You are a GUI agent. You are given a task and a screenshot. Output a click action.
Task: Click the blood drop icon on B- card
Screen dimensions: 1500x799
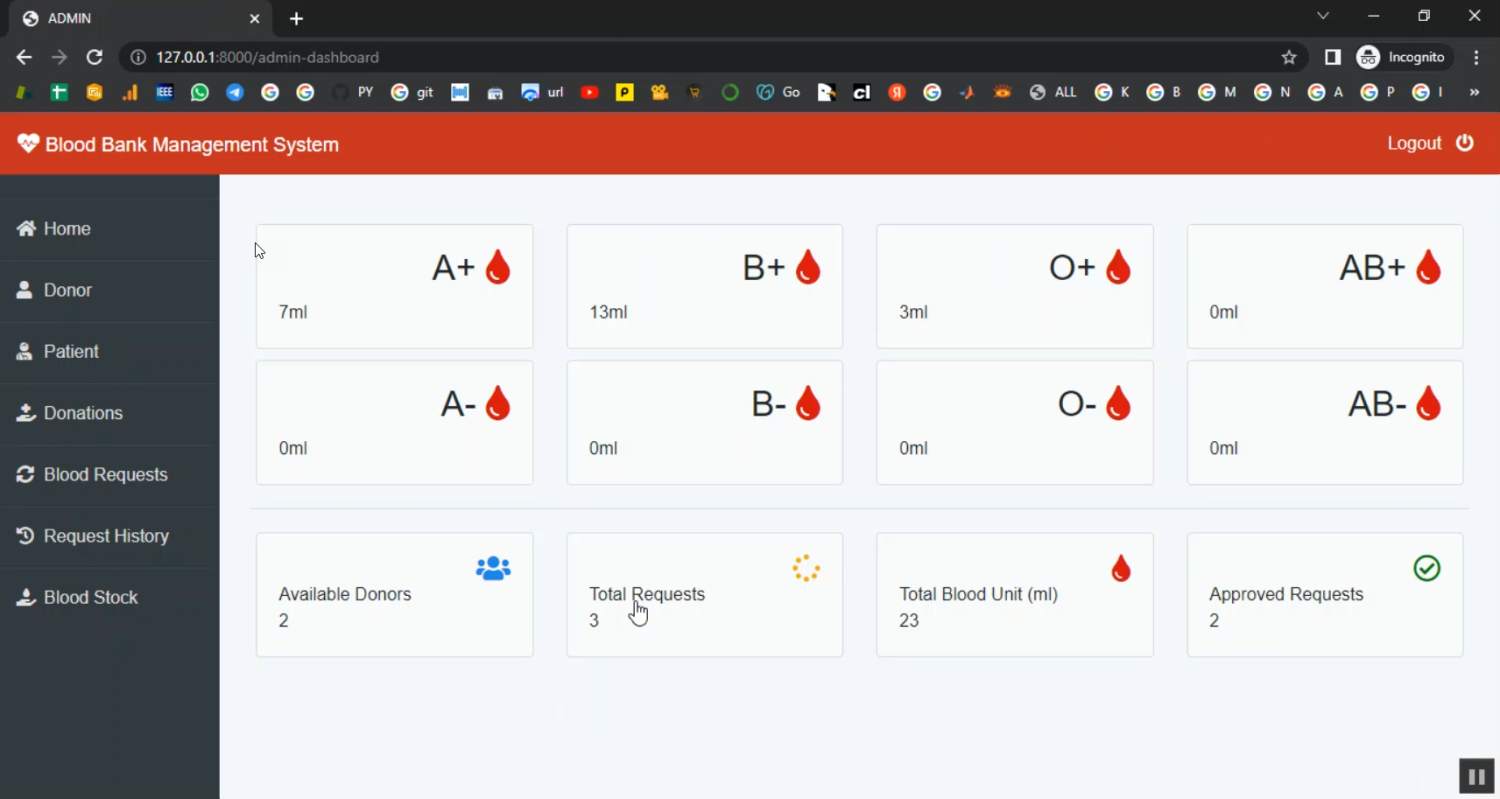tap(808, 403)
